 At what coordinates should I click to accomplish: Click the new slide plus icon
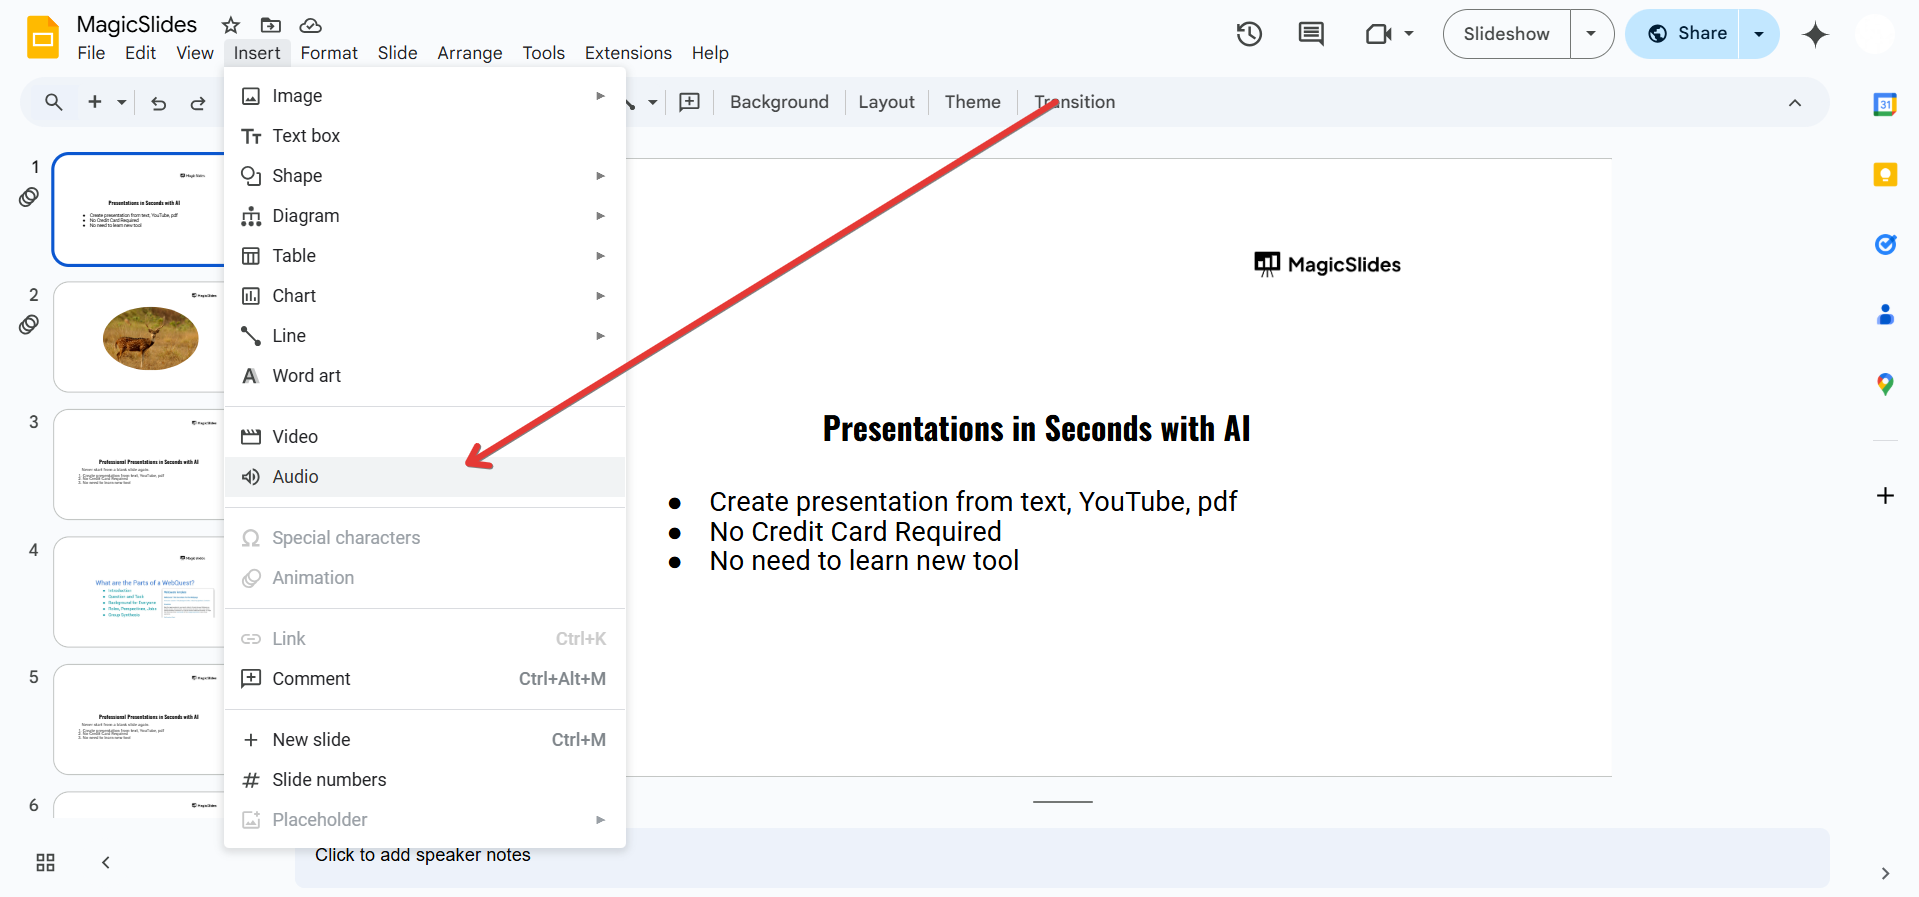point(95,102)
